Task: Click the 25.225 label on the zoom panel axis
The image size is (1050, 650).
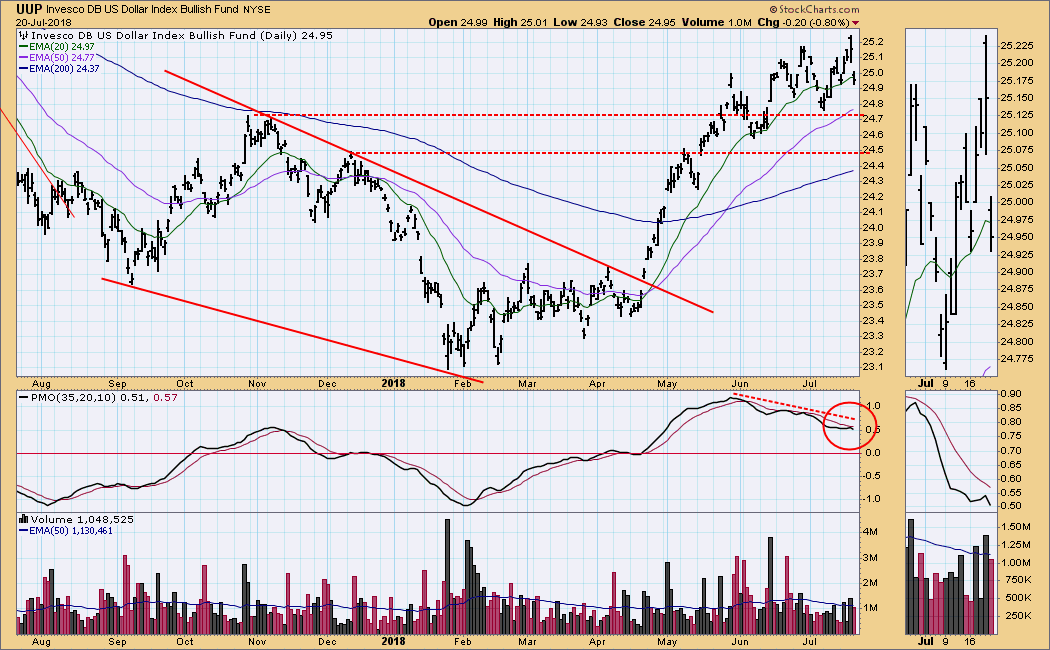Action: (x=1016, y=46)
